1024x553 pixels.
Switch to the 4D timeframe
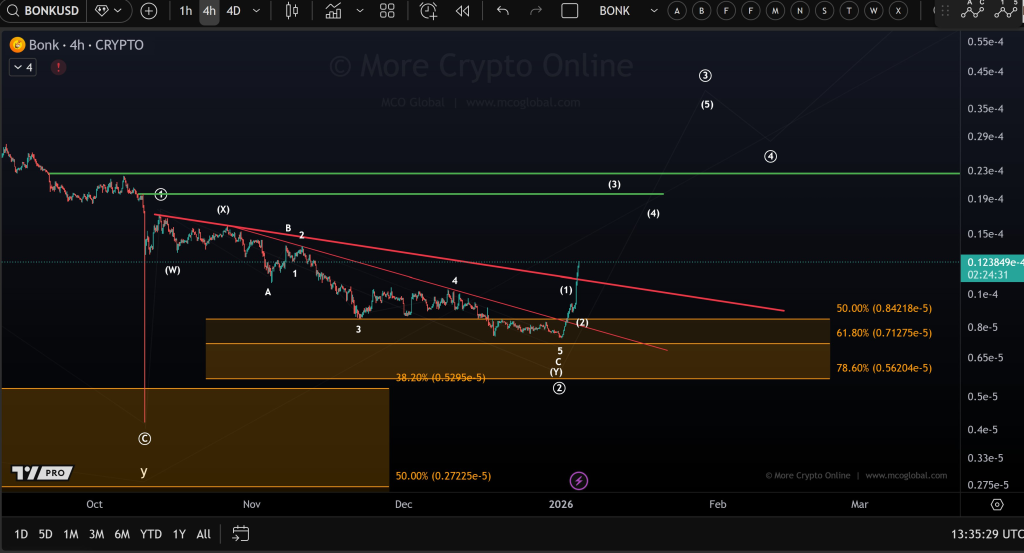233,10
